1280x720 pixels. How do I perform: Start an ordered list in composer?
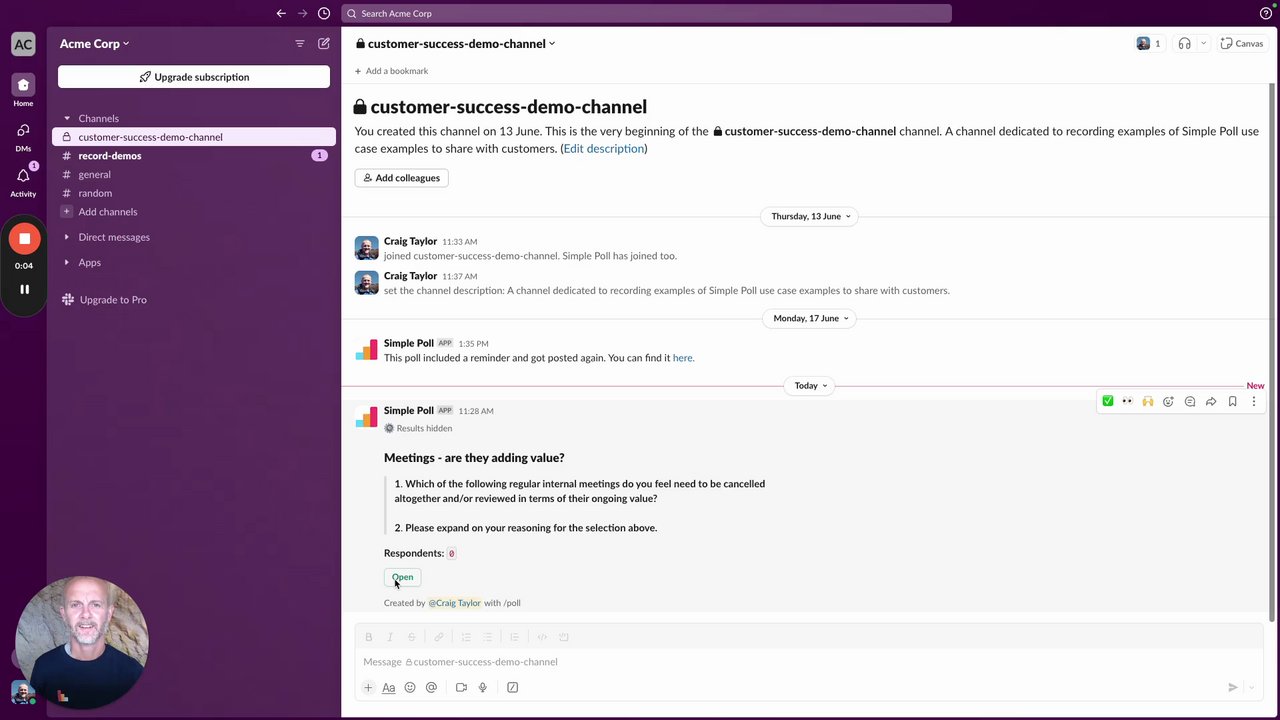[x=466, y=637]
